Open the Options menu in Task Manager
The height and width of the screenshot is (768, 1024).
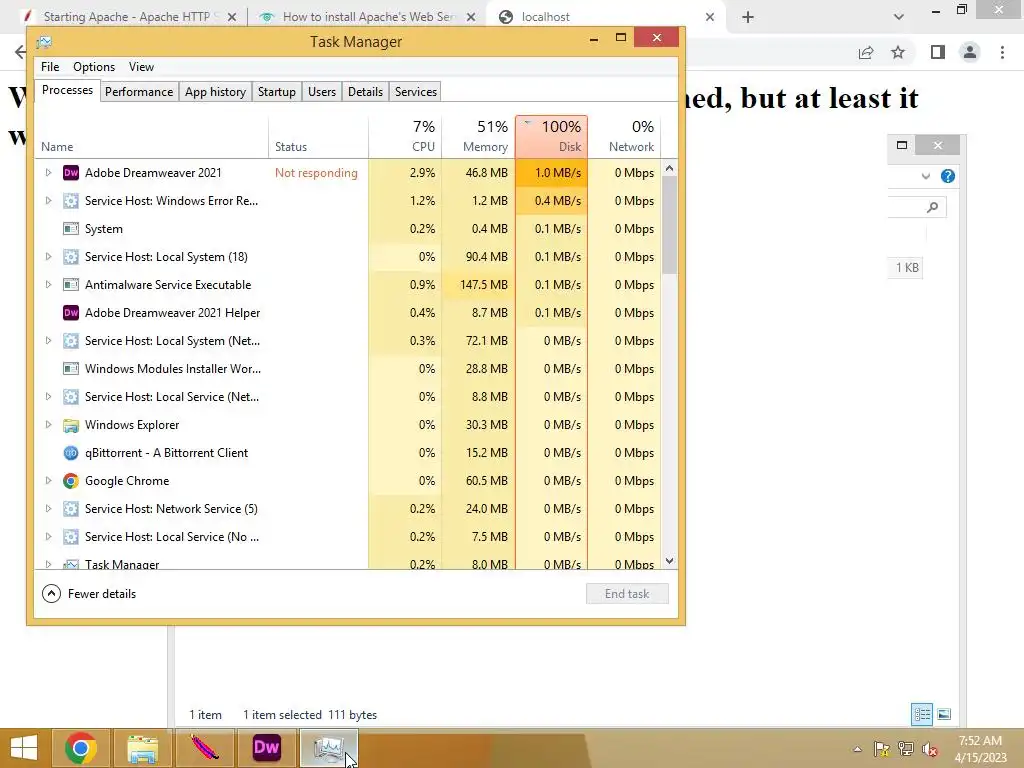tap(93, 67)
